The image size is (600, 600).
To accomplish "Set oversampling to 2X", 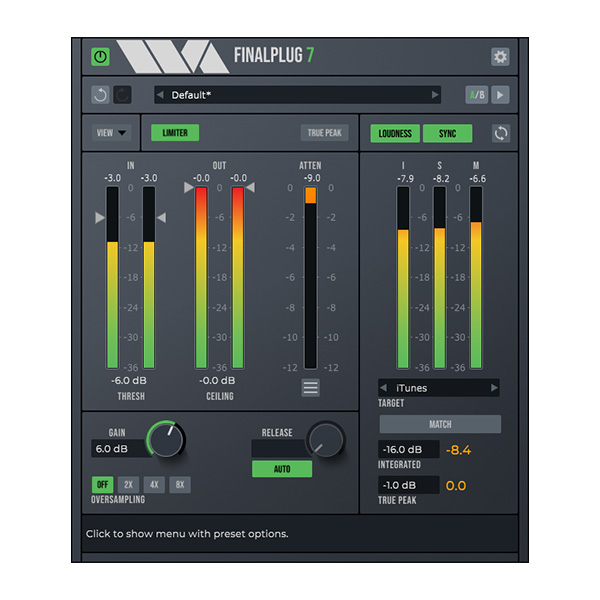I will [128, 485].
